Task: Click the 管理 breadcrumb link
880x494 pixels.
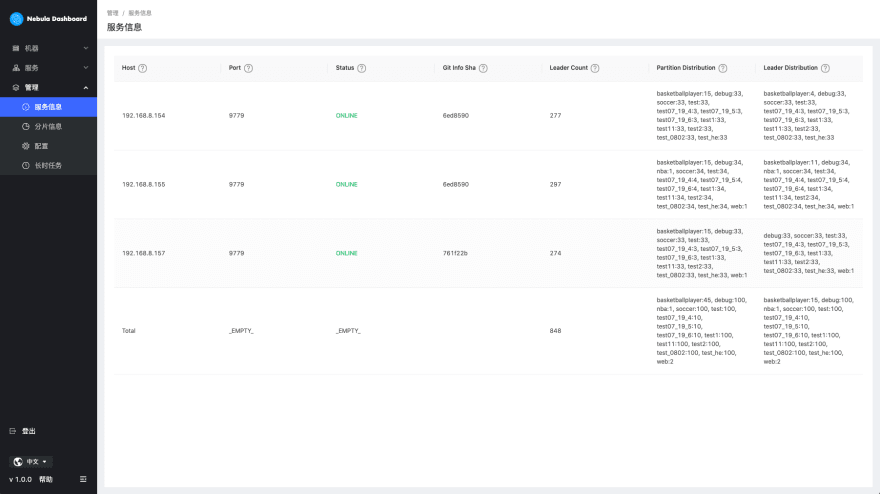Action: (x=112, y=13)
